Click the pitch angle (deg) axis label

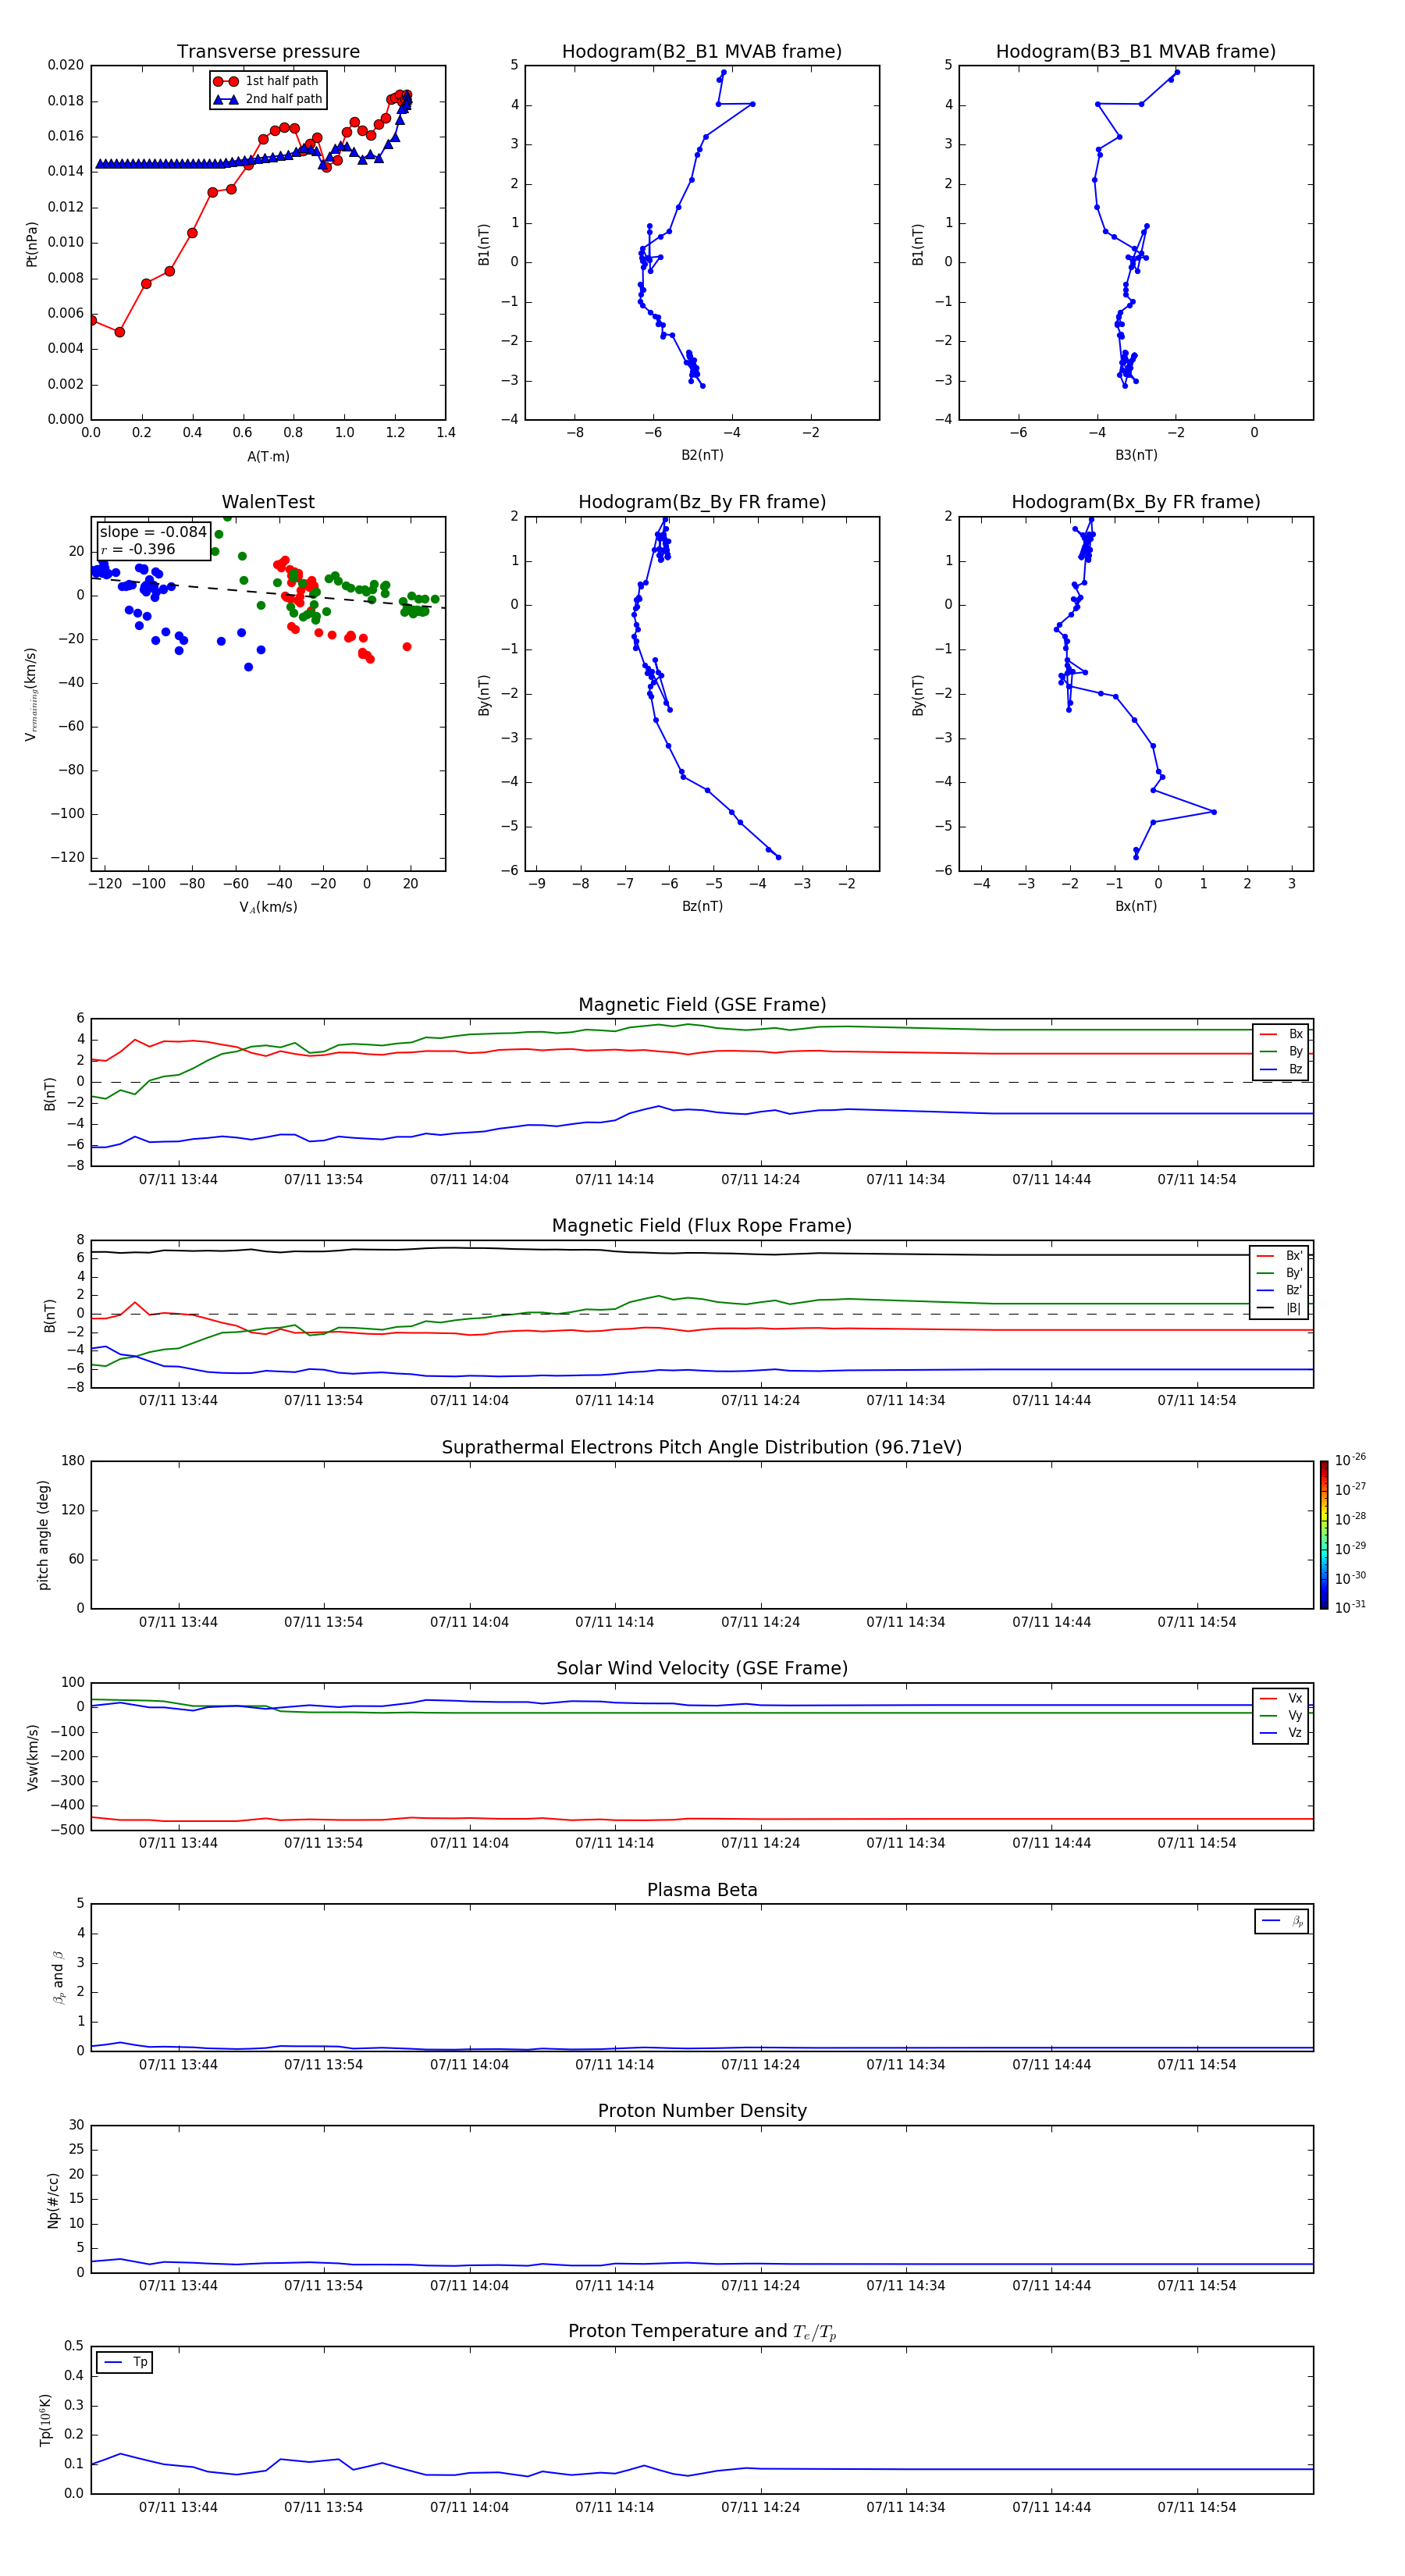tap(43, 1535)
